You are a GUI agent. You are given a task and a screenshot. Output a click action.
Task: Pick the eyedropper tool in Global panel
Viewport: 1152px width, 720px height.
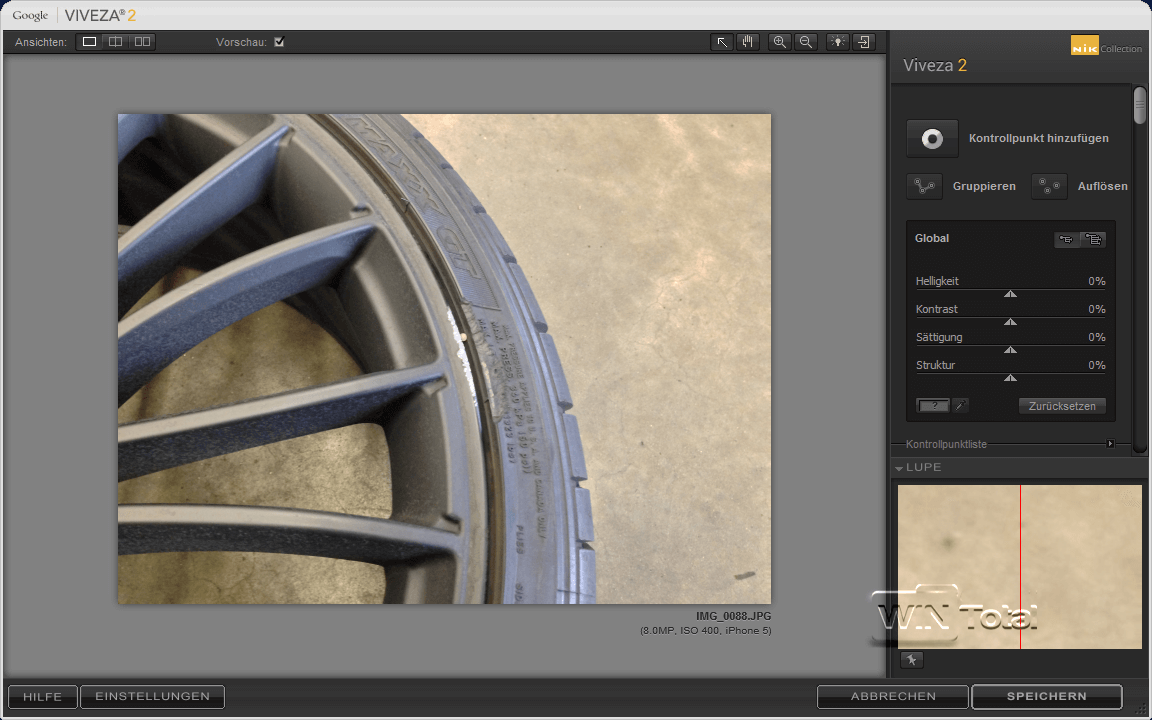[960, 405]
